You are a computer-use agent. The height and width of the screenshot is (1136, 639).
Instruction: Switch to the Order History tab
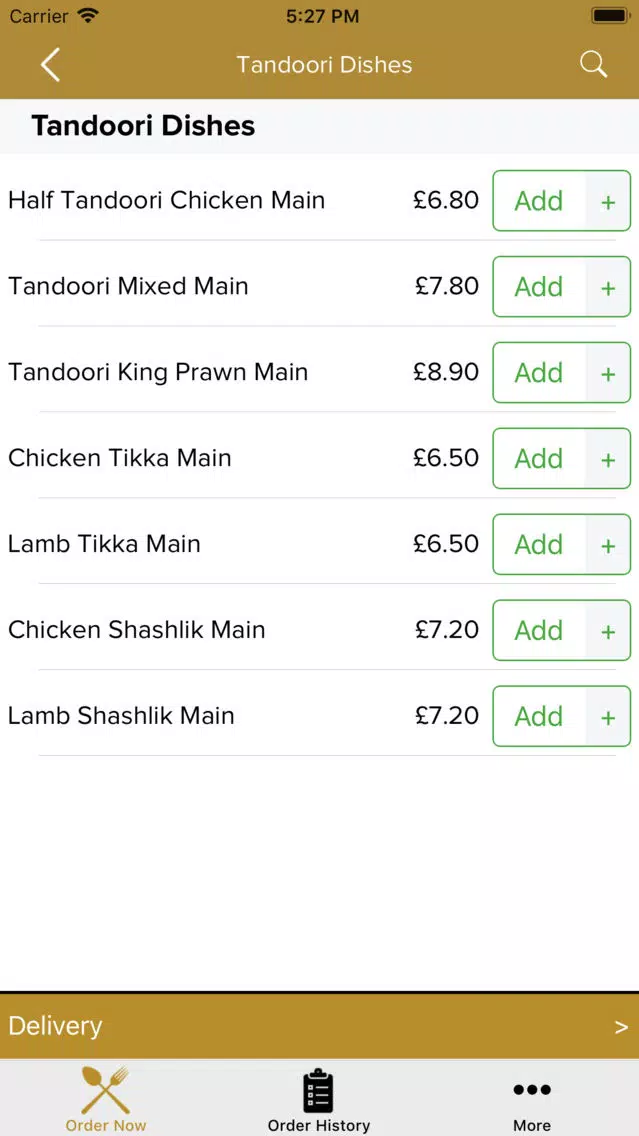coord(319,1098)
